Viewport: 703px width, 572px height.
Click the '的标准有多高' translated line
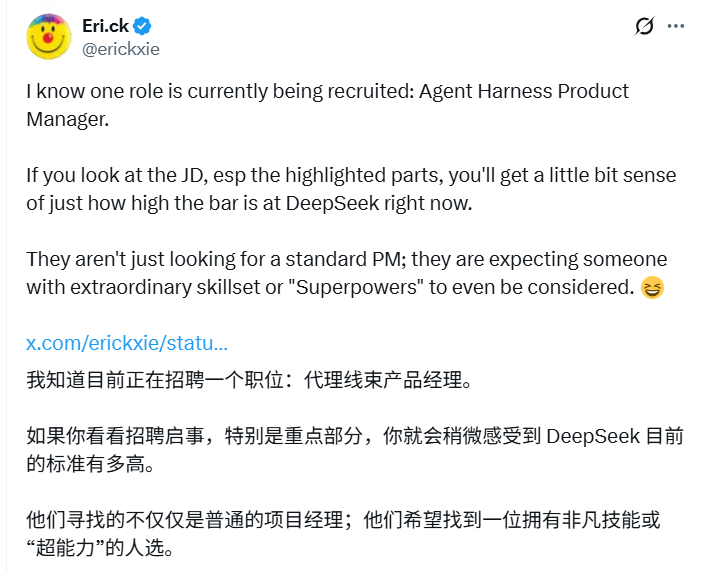91,464
